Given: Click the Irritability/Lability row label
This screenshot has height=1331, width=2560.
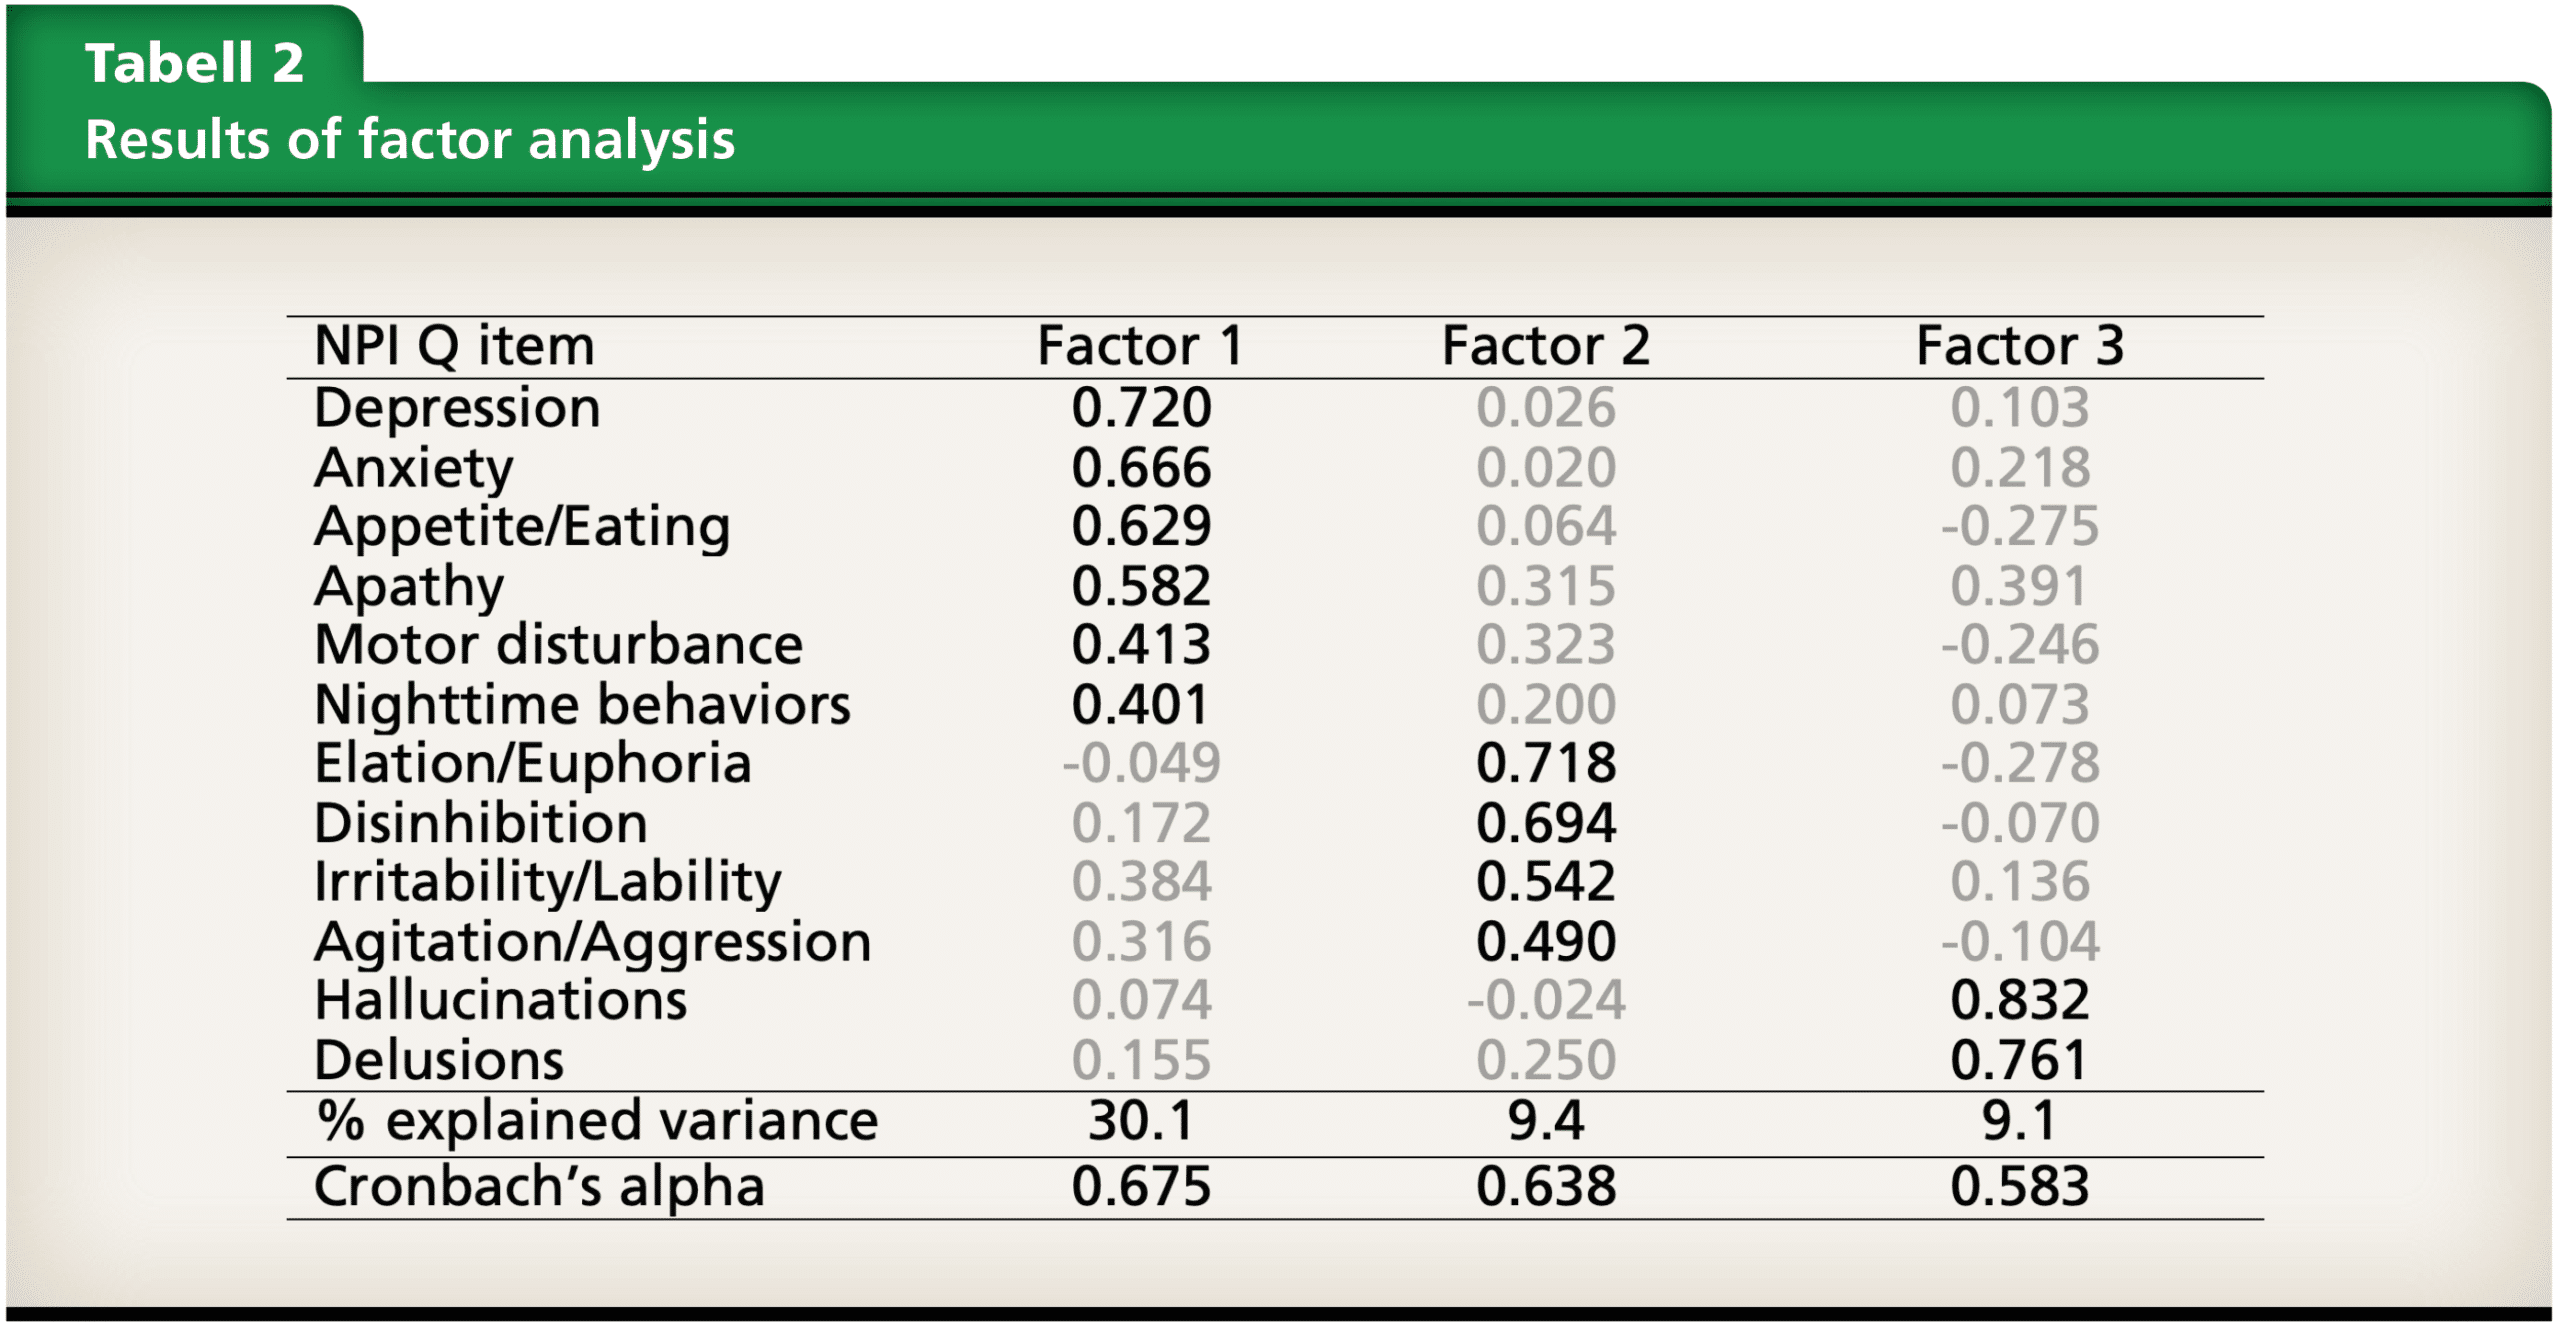Looking at the screenshot, I should [x=547, y=882].
